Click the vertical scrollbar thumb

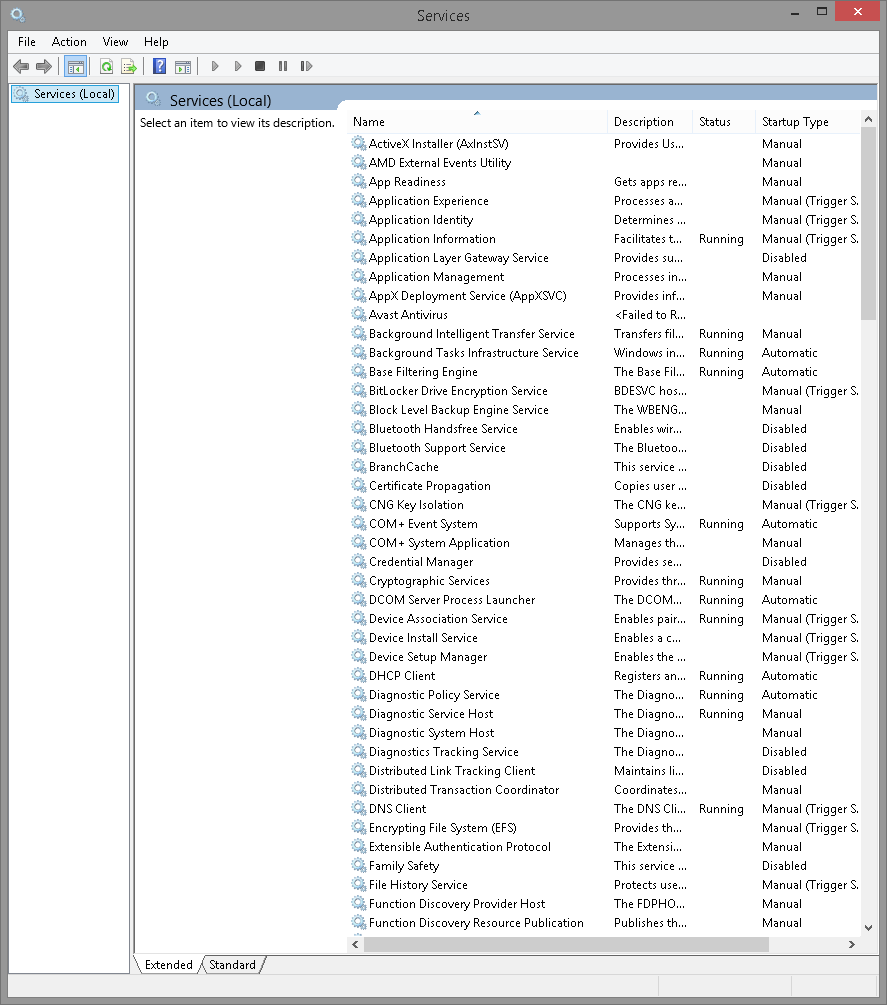(x=868, y=223)
